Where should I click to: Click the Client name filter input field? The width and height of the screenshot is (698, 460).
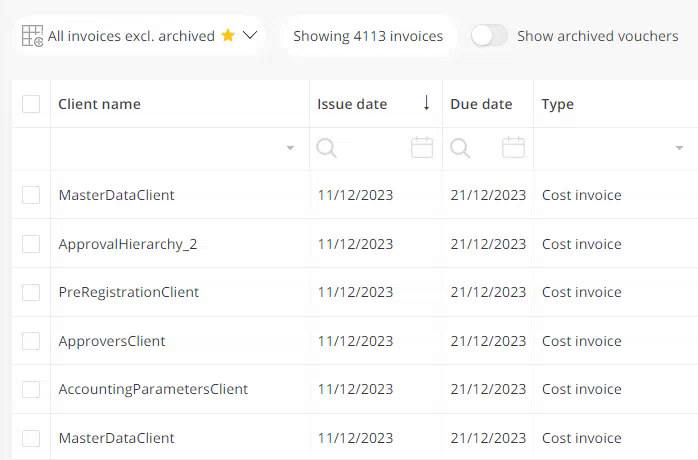[165, 148]
